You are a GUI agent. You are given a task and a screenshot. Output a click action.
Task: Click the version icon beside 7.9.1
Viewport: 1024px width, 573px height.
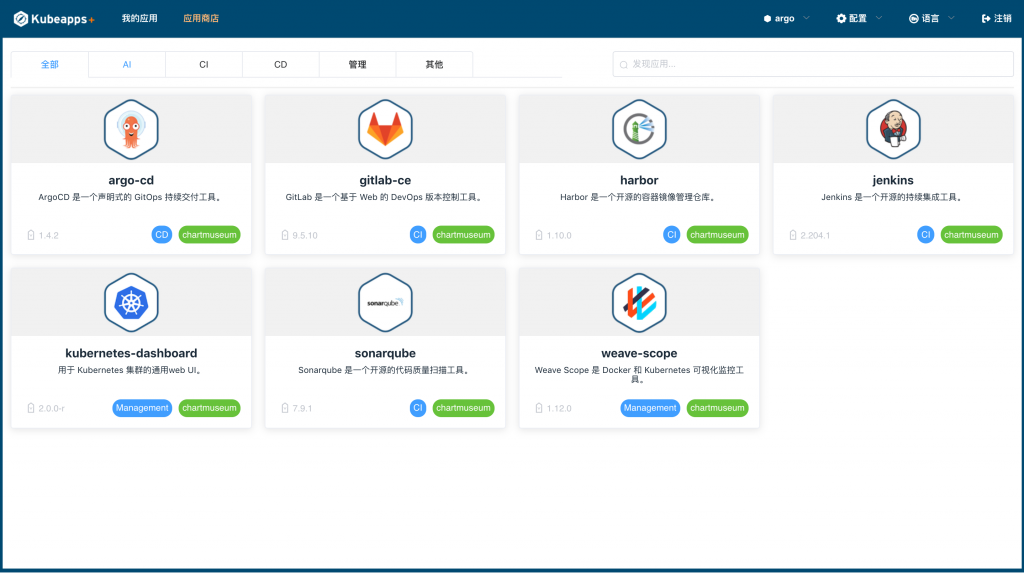pos(285,408)
